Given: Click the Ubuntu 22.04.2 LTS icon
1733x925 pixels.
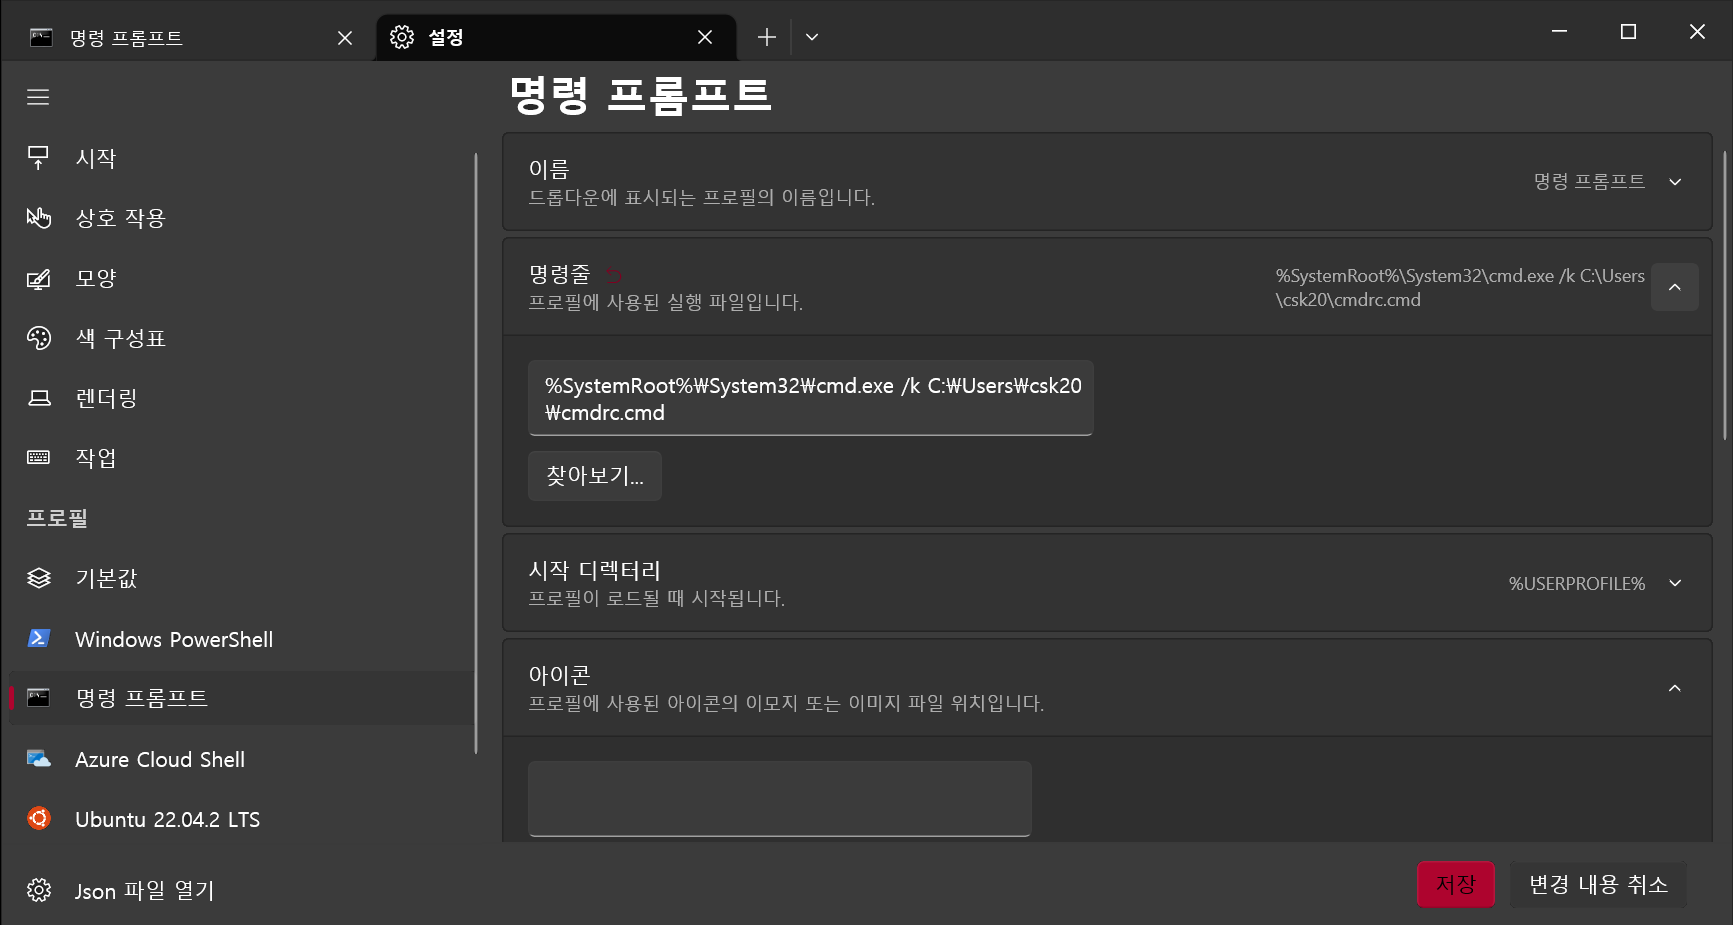Looking at the screenshot, I should tap(38, 819).
